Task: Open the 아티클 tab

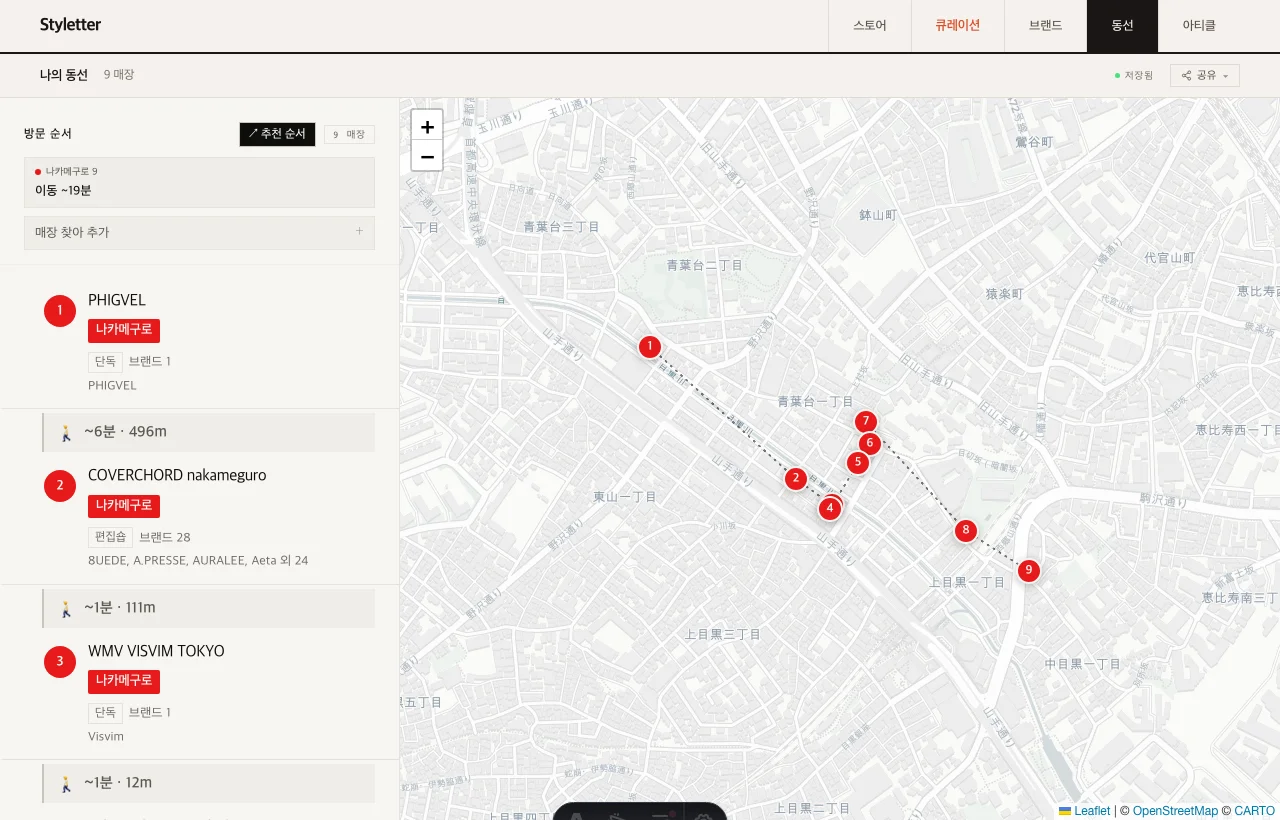Action: click(1199, 26)
